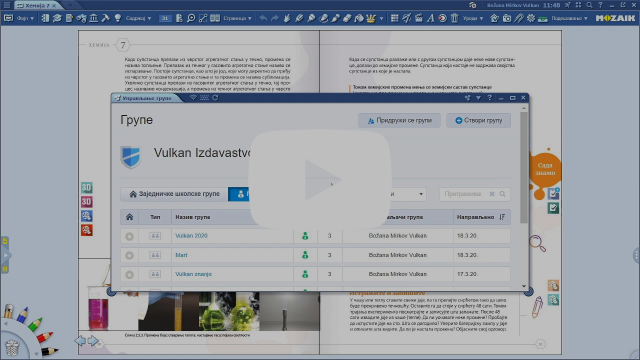Click the refresh icon in the group dialog title bar
The width and height of the screenshot is (640, 360).
click(x=215, y=98)
